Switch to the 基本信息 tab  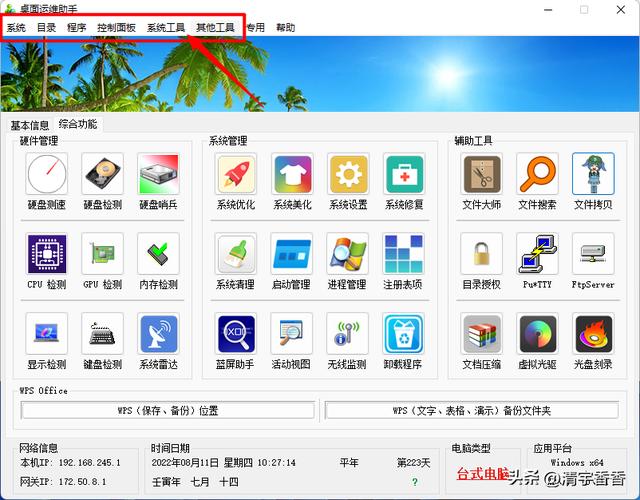click(30, 125)
